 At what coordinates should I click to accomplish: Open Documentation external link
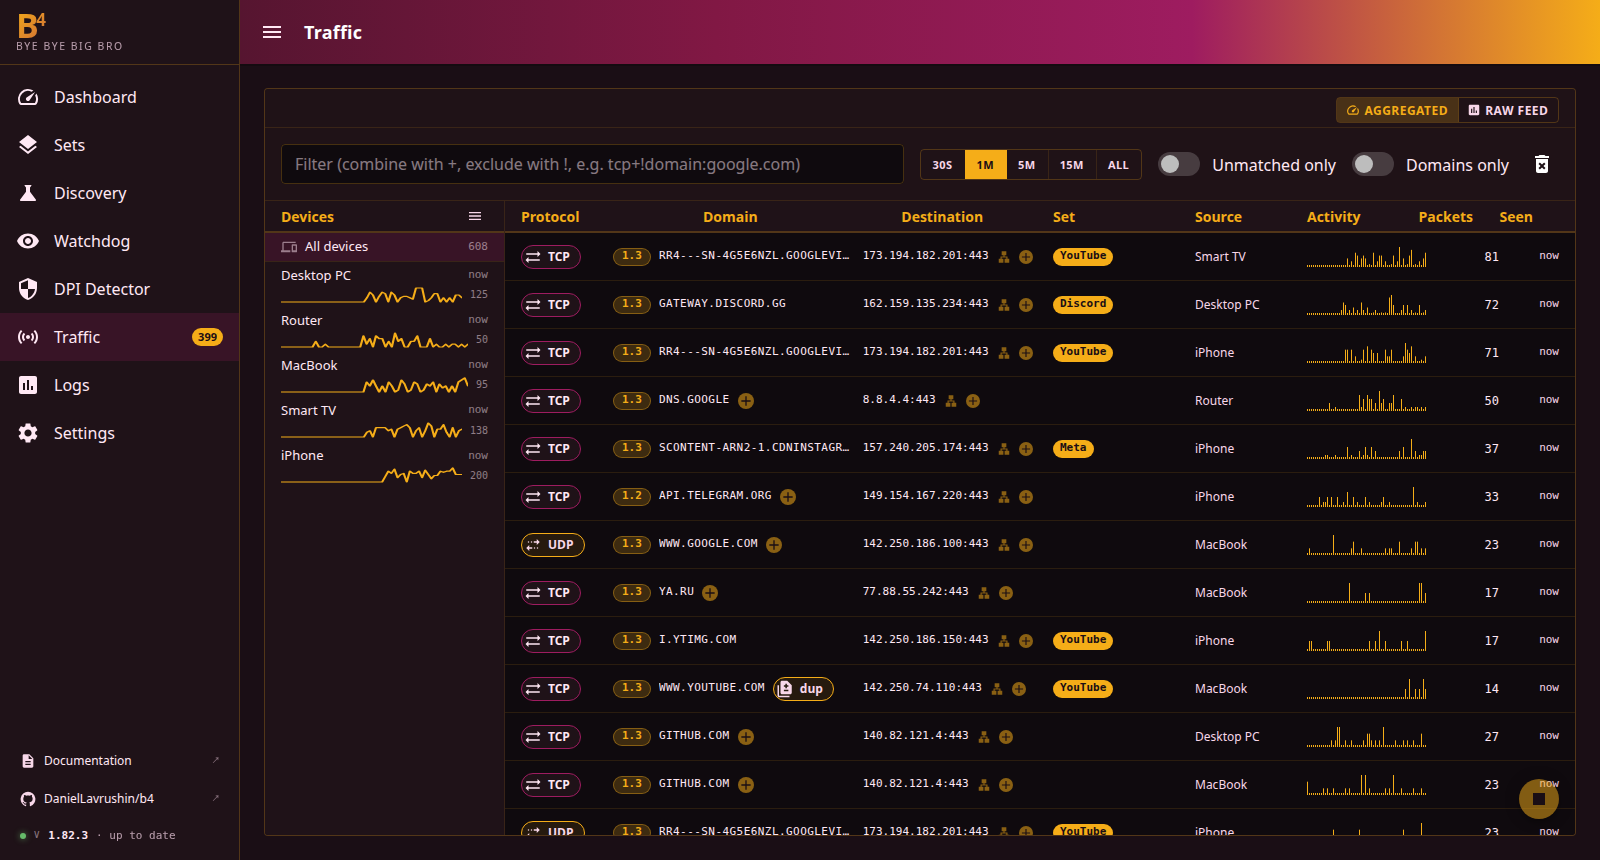120,761
